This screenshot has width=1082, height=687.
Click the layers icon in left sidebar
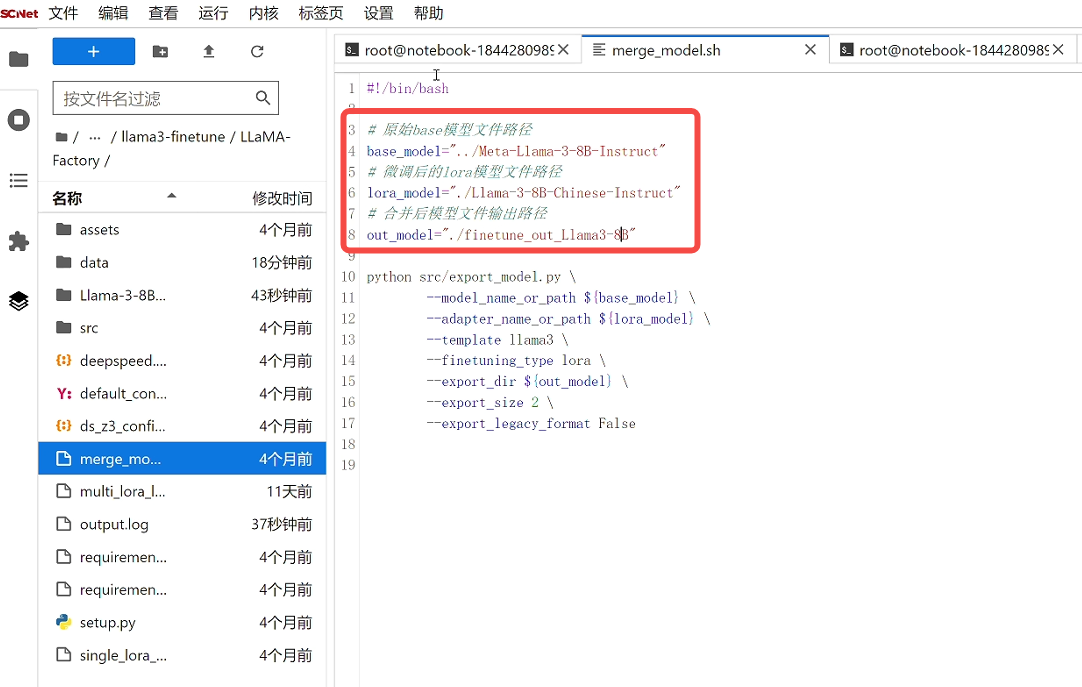[18, 301]
